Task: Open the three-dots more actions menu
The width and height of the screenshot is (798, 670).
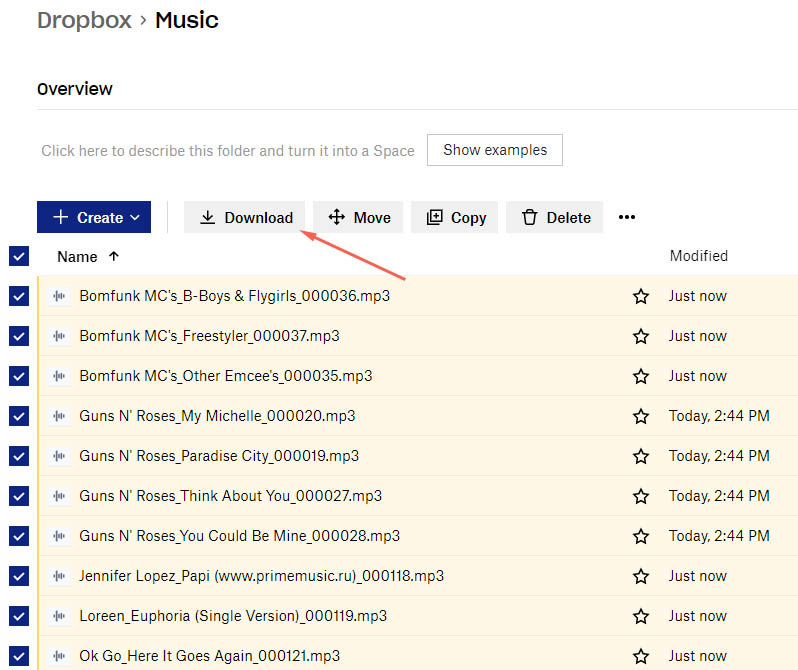Action: point(626,217)
